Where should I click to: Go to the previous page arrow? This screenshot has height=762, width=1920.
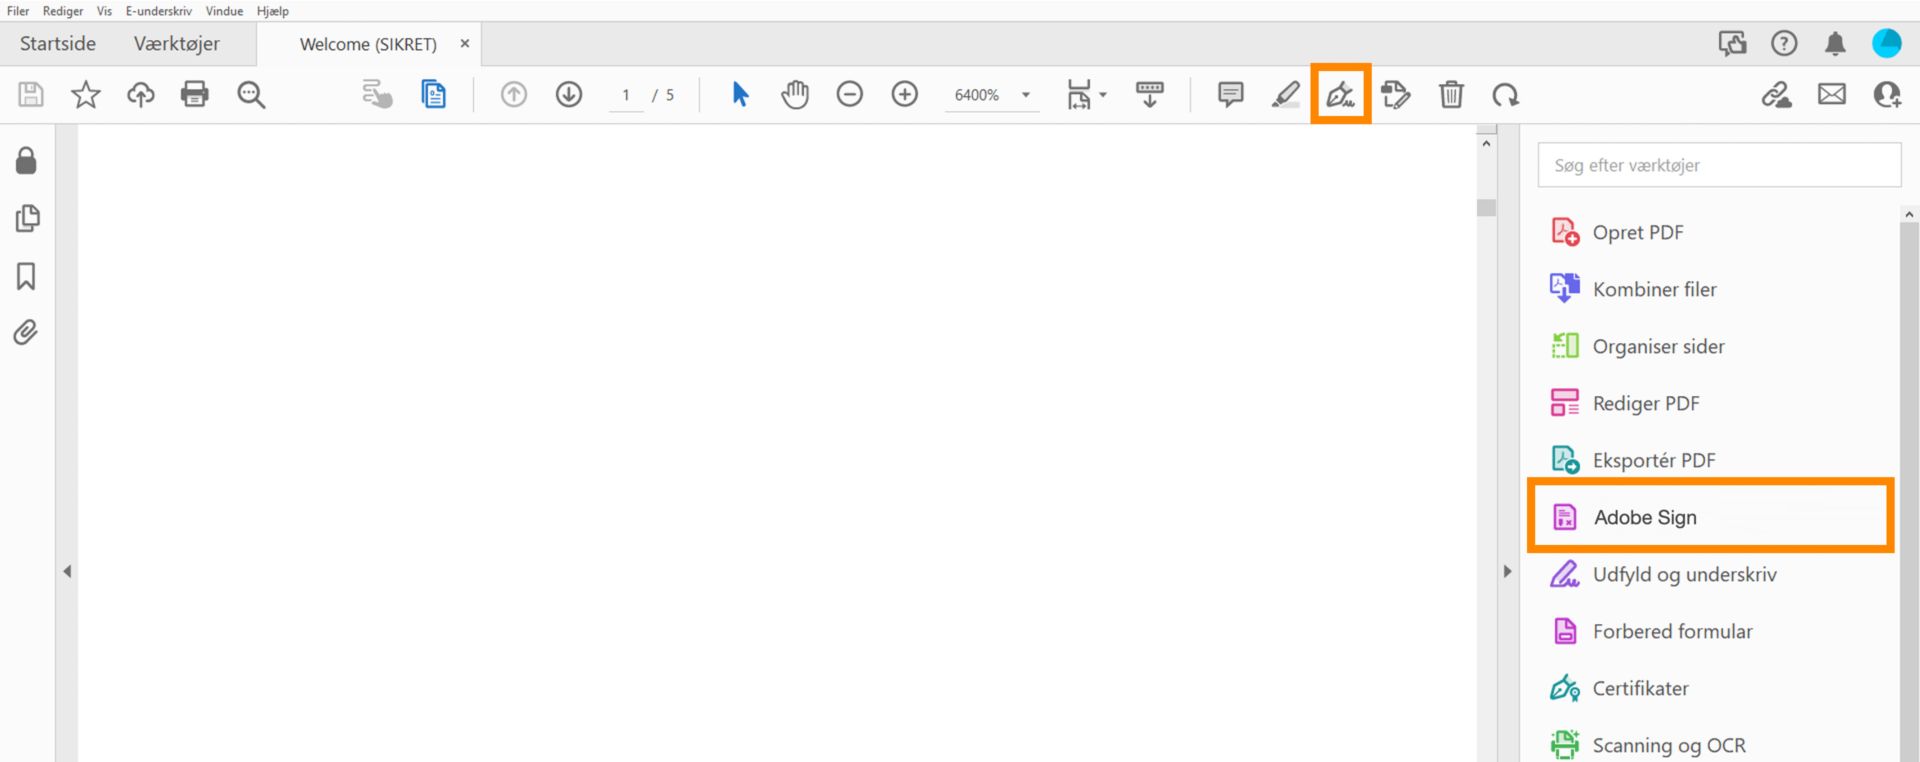click(x=514, y=95)
